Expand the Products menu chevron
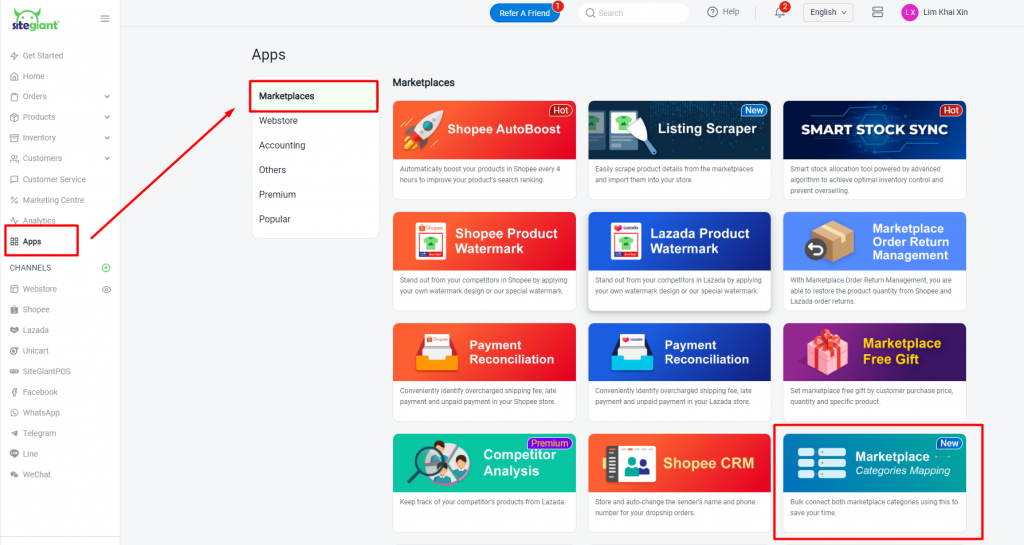This screenshot has height=545, width=1024. pos(107,117)
